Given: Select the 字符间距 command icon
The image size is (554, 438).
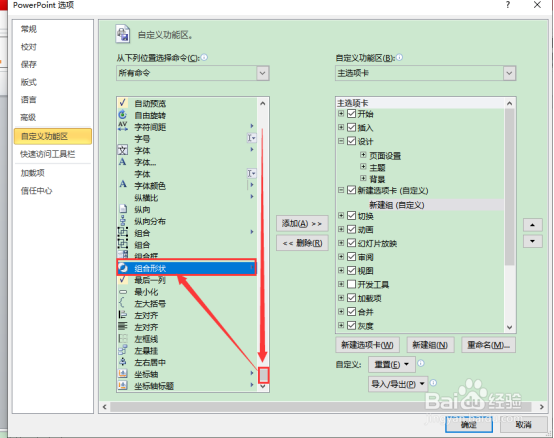Looking at the screenshot, I should [x=123, y=126].
